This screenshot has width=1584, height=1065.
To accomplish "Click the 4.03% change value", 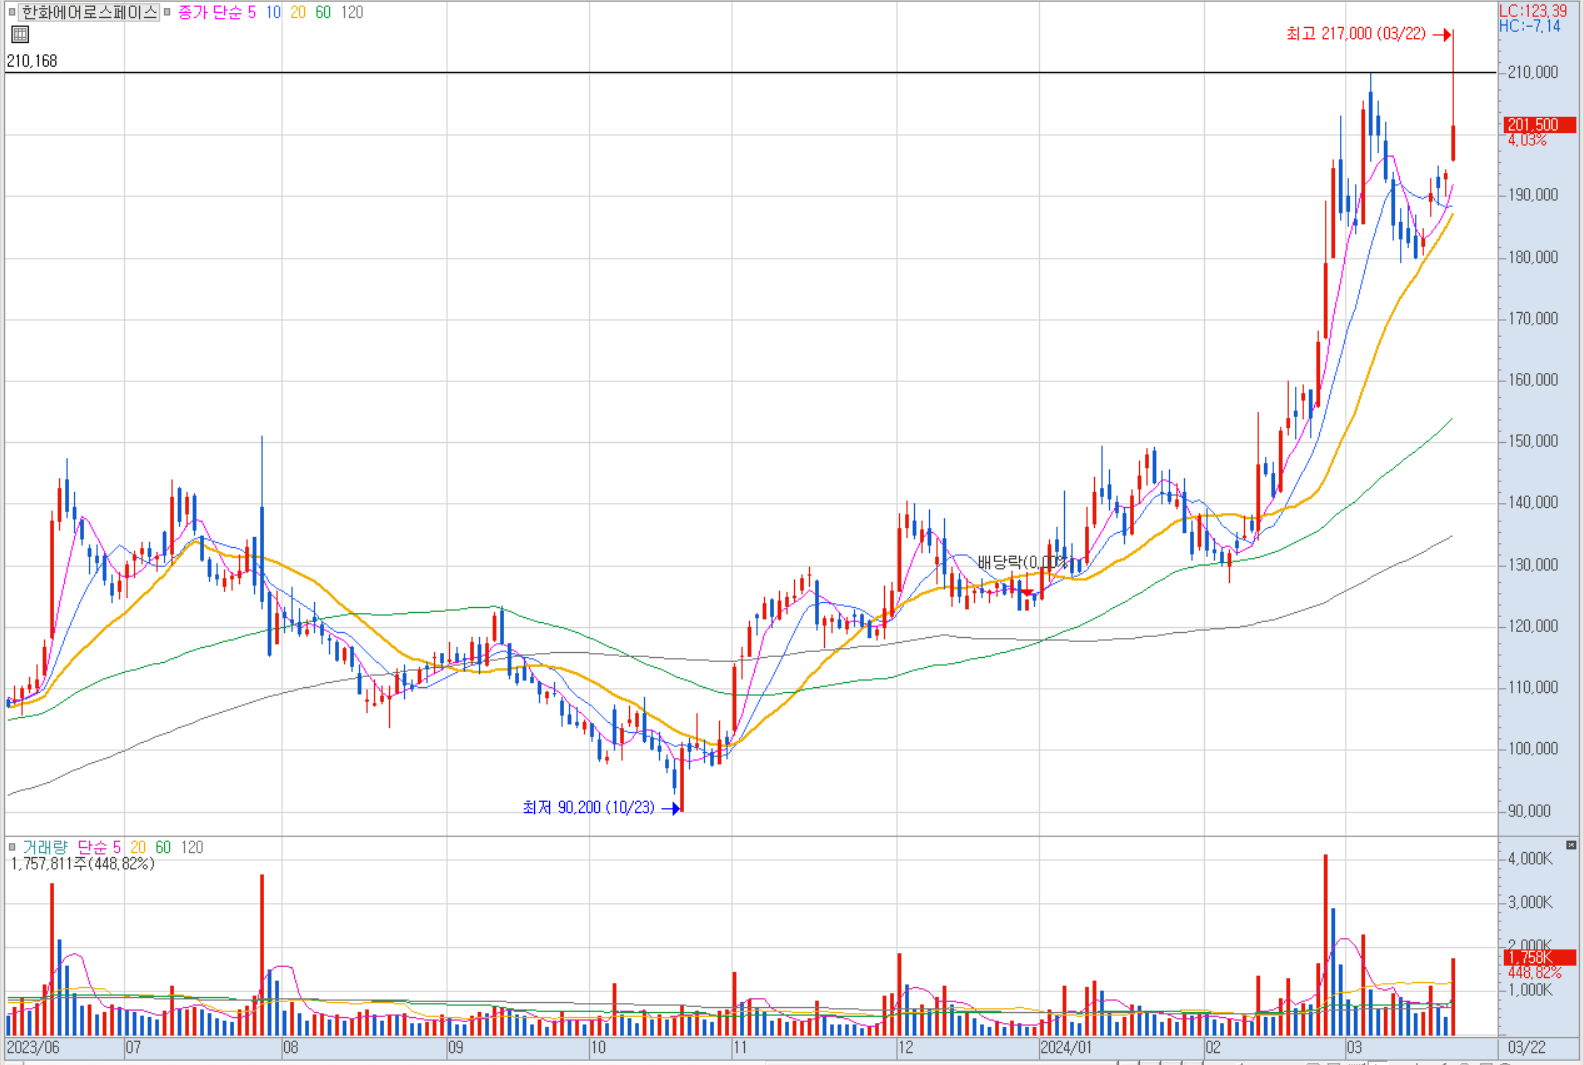I will coord(1527,140).
